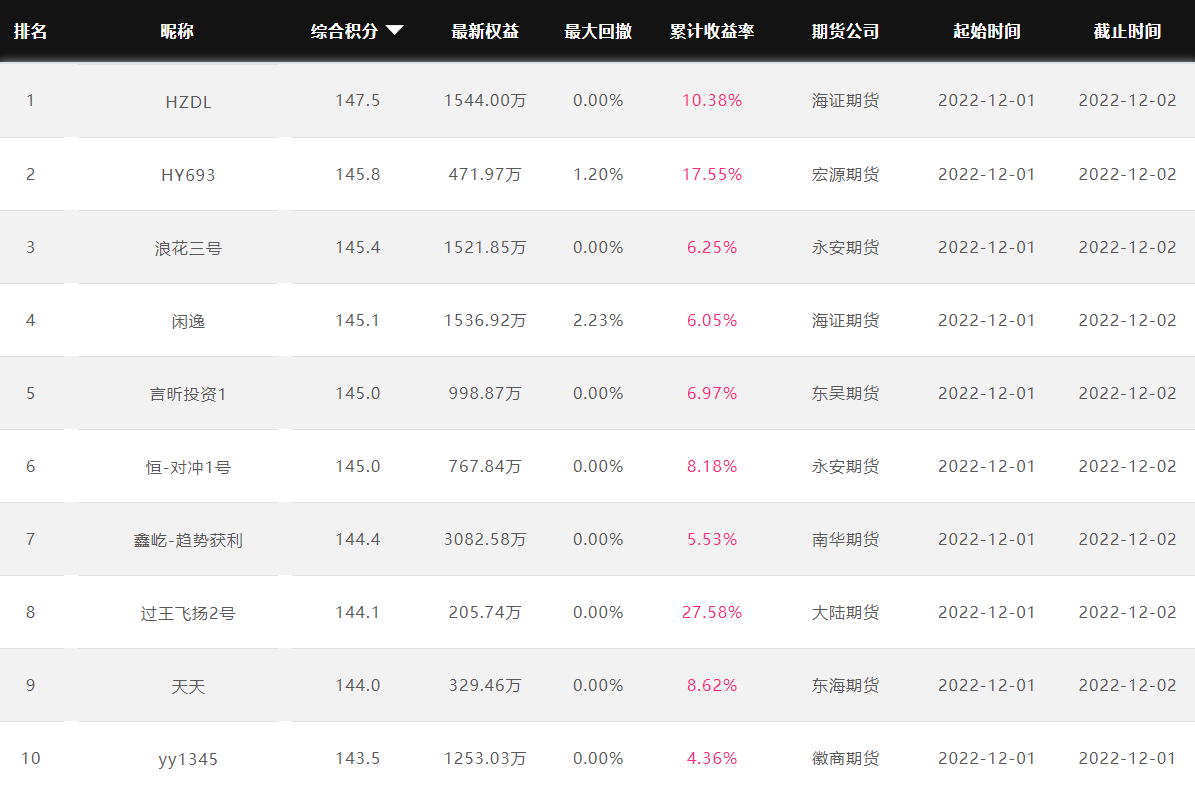
Task: Select equity value 1536.92万
Action: [x=485, y=320]
